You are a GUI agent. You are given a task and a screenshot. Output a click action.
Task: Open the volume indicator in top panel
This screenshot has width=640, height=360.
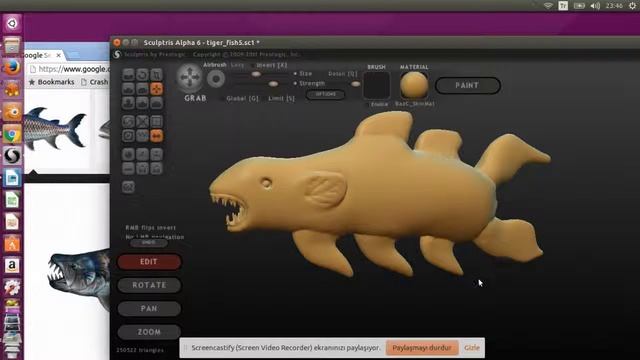coord(595,6)
